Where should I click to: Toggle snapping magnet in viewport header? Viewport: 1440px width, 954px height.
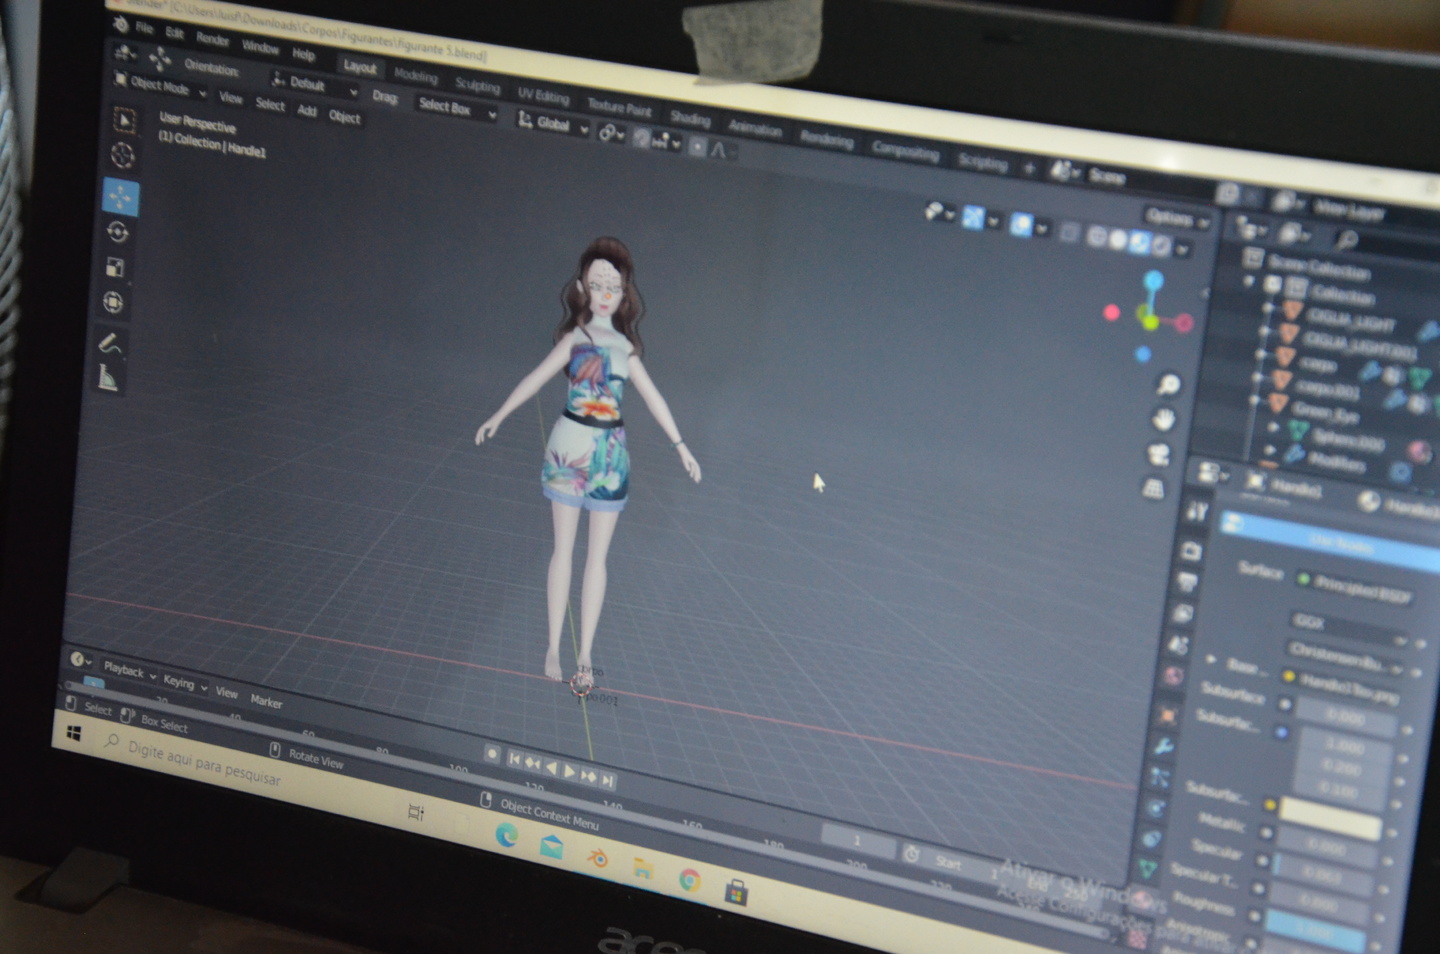tap(641, 138)
